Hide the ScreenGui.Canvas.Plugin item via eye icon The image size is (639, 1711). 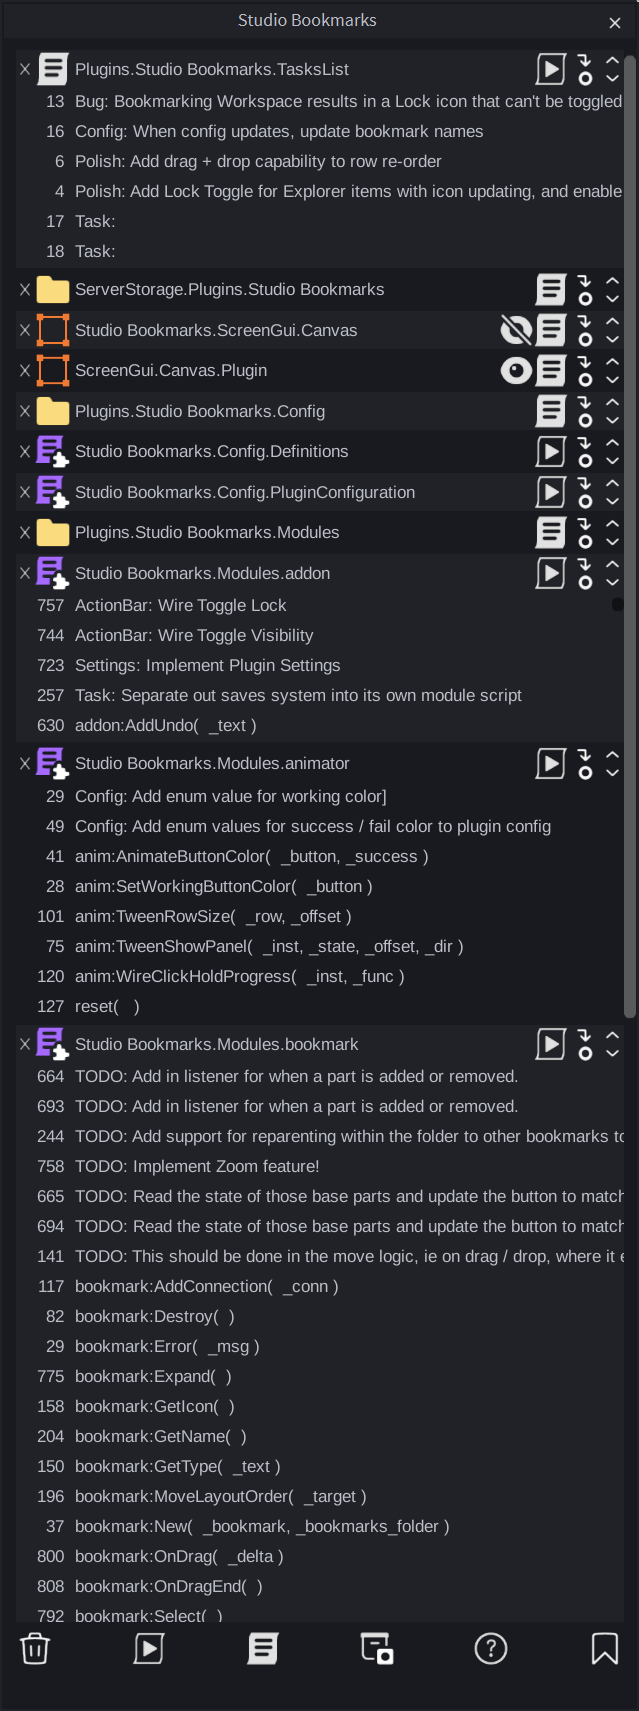click(516, 371)
